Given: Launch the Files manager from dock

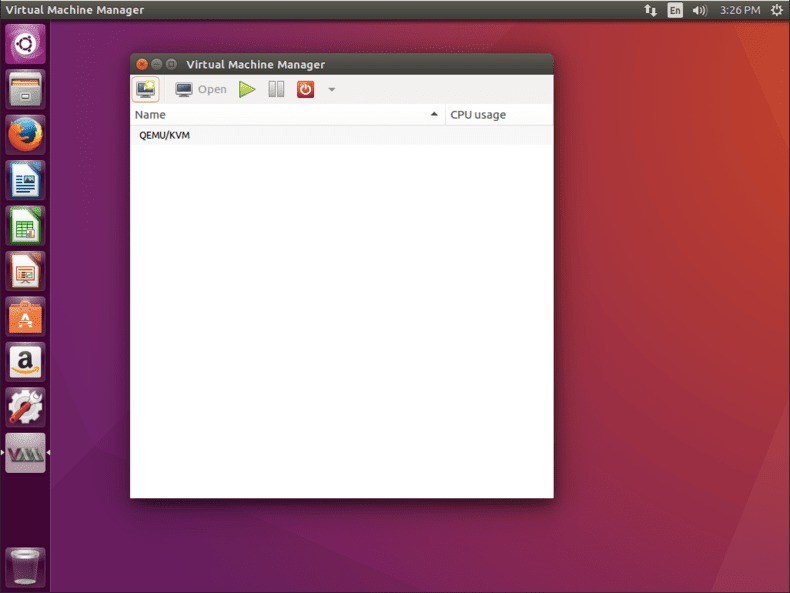Looking at the screenshot, I should (x=25, y=89).
